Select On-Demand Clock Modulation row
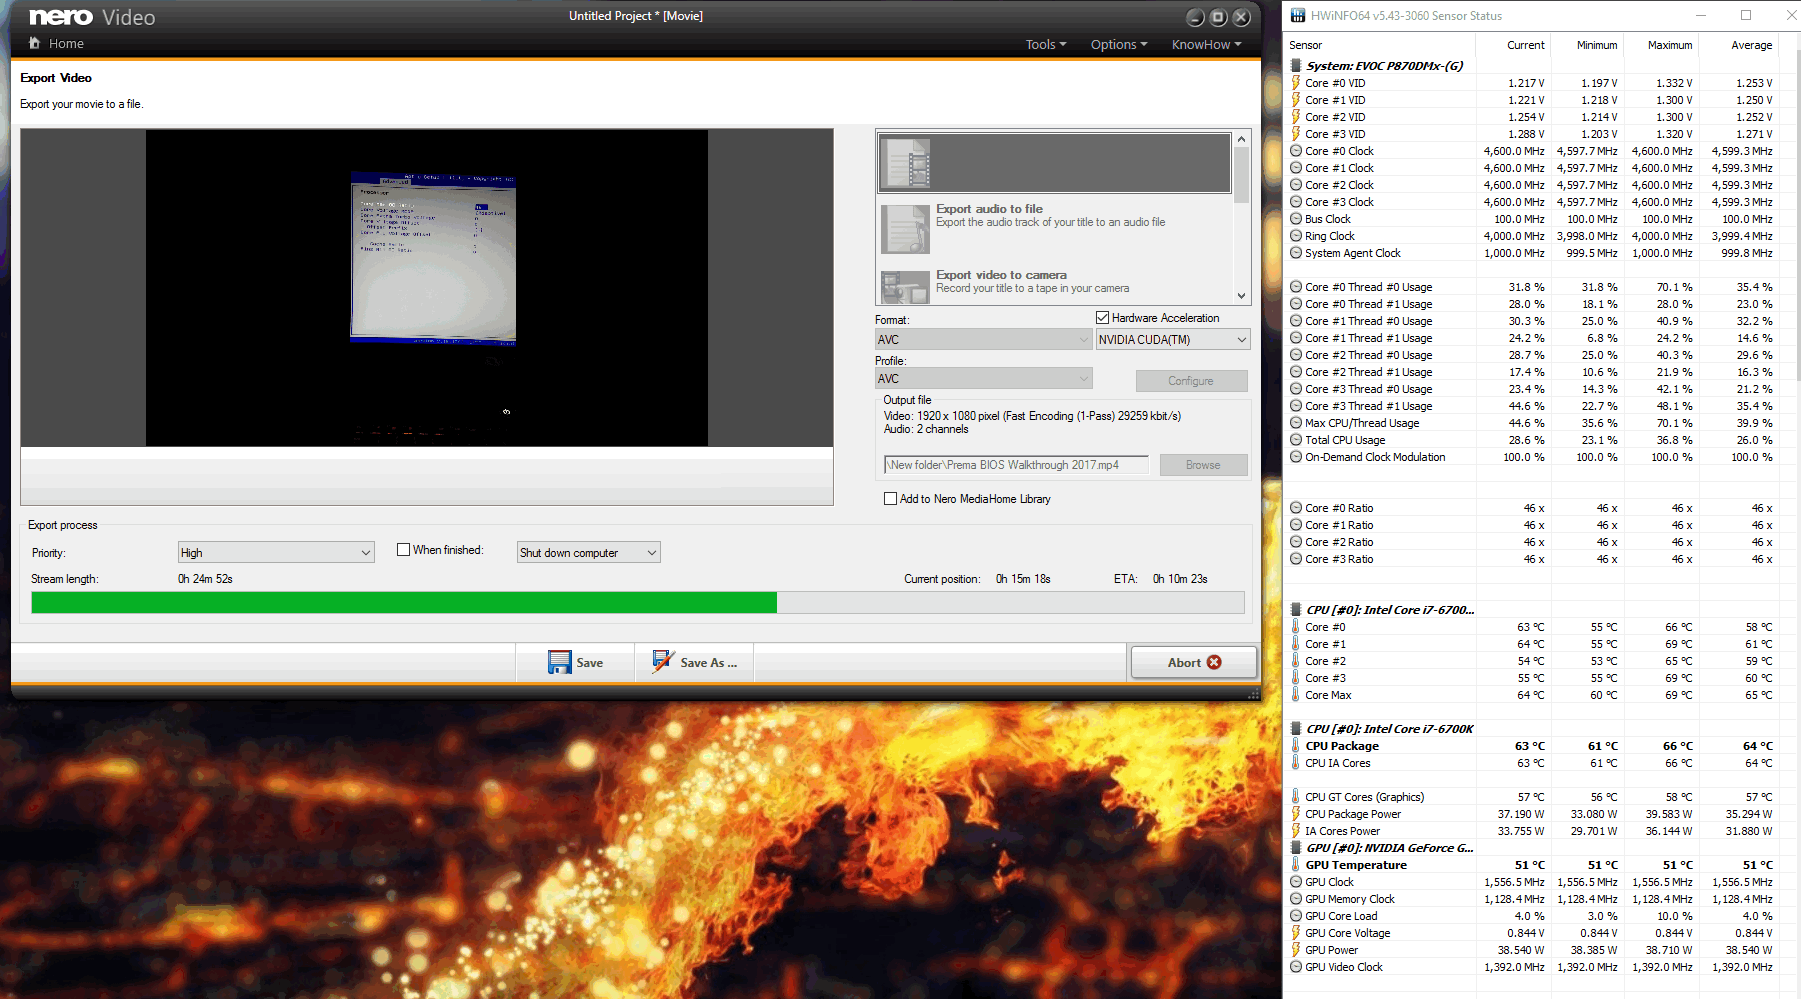The image size is (1801, 999). [1532, 457]
